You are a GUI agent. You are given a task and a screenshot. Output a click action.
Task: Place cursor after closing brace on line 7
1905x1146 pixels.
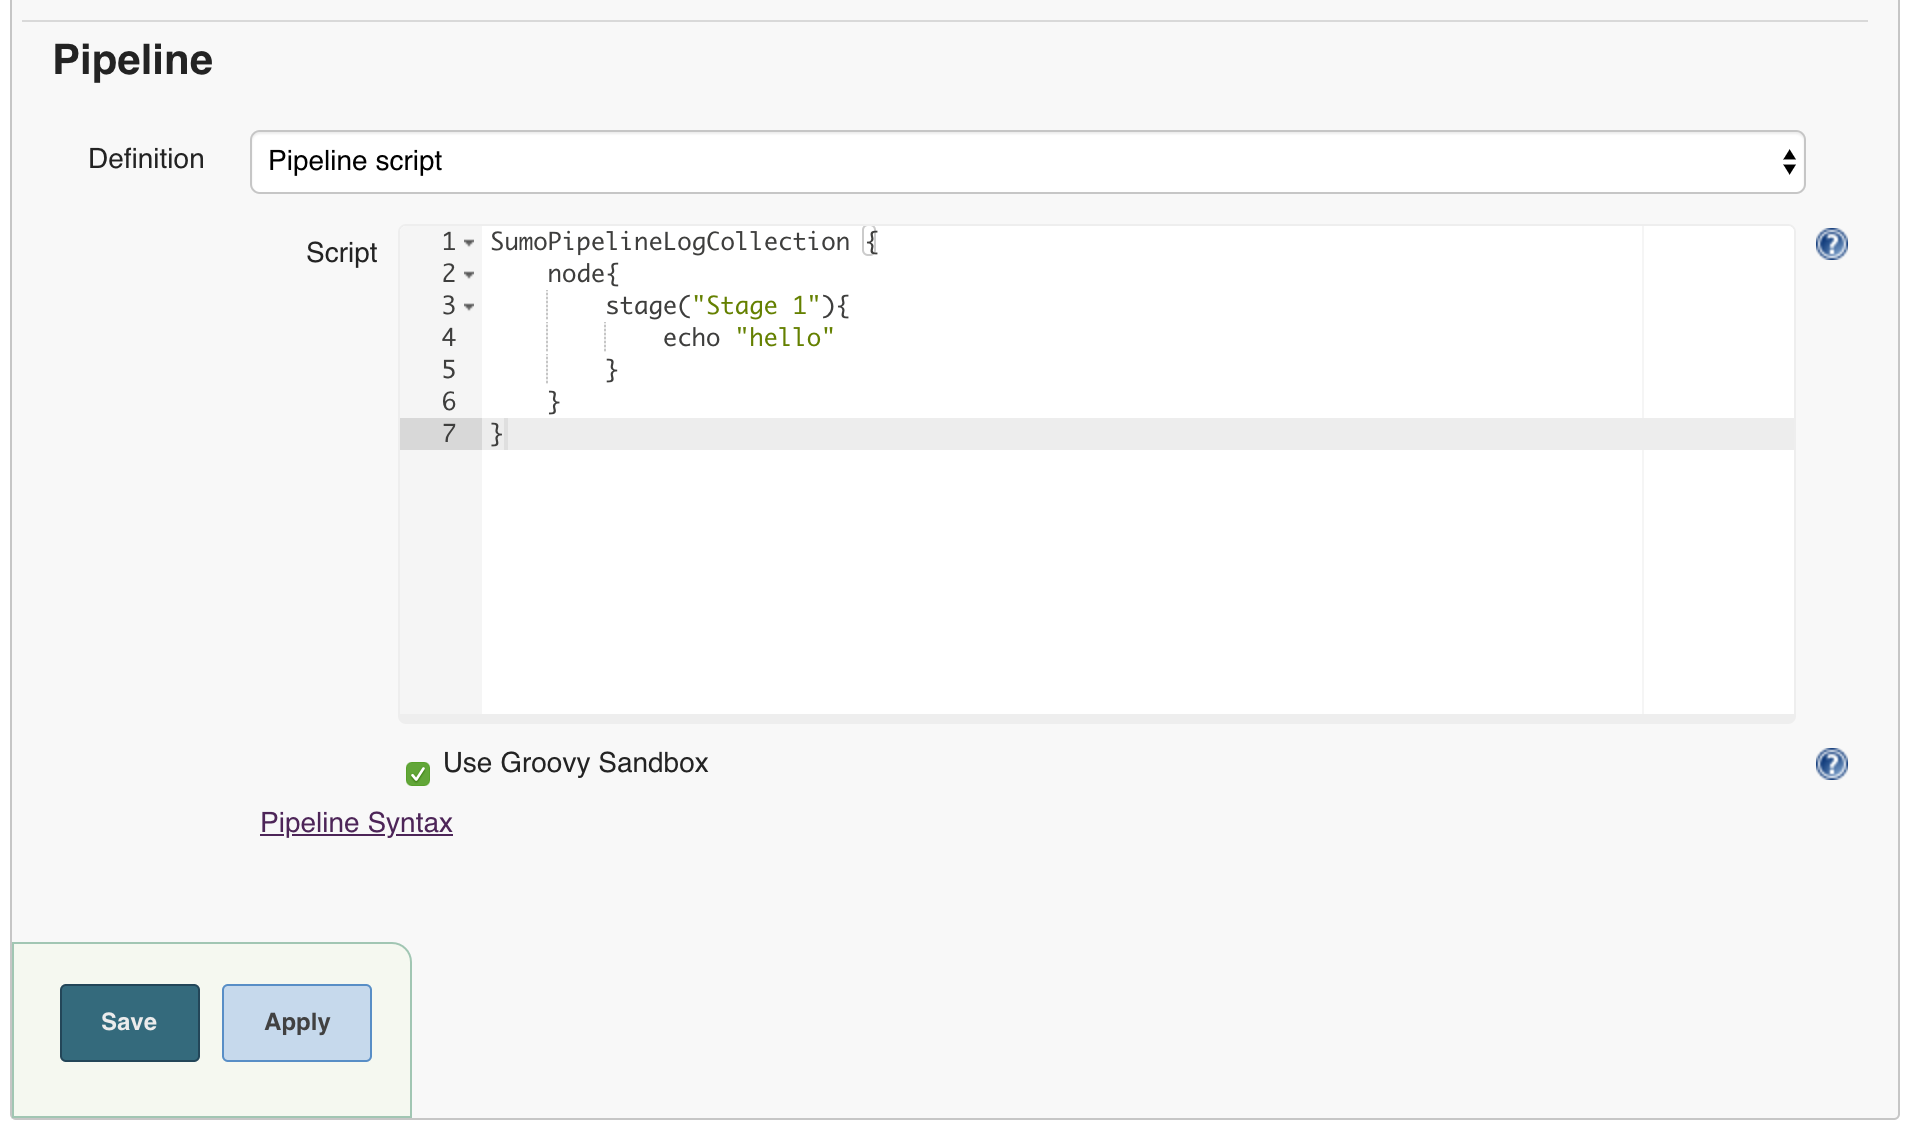[x=506, y=434]
